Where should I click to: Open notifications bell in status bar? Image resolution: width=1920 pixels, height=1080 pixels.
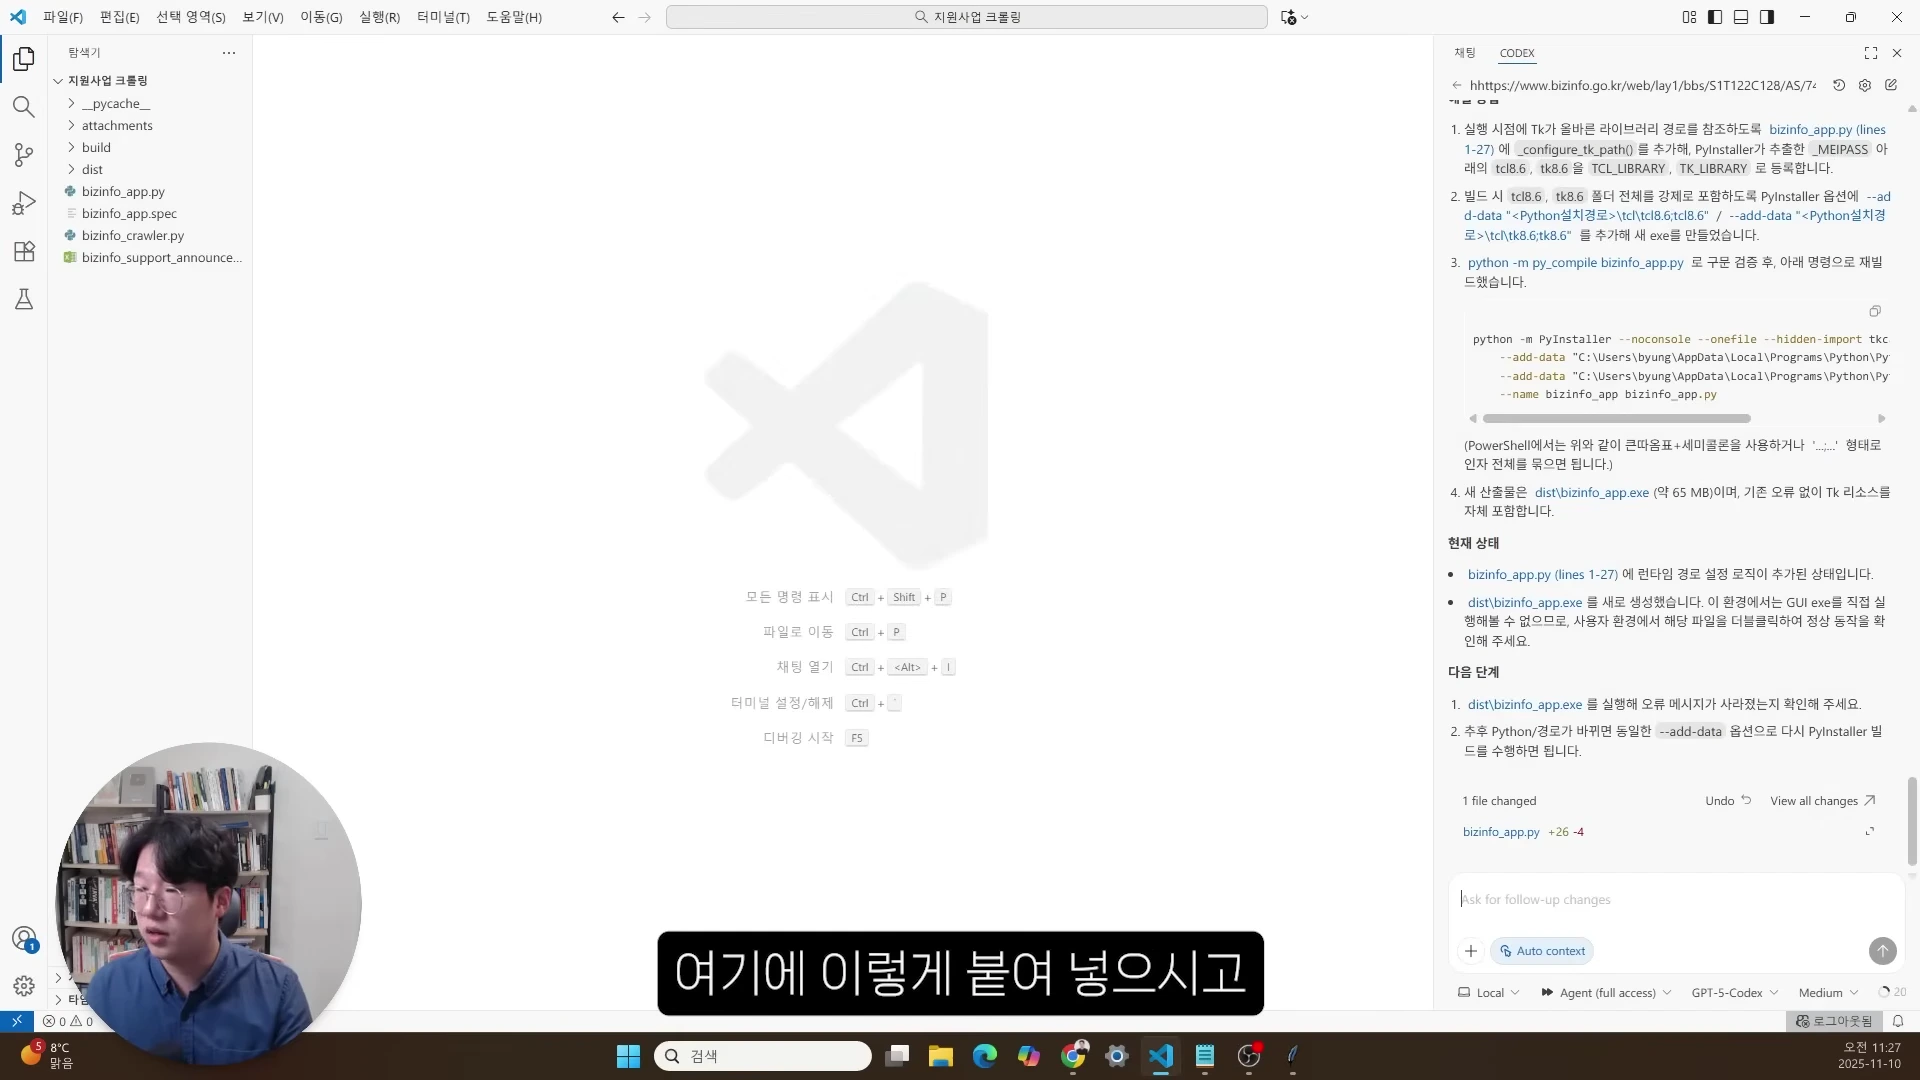click(x=1897, y=1021)
